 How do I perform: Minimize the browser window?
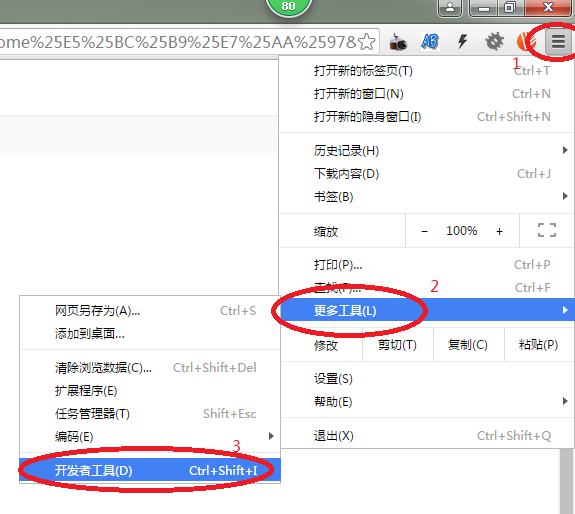click(x=483, y=8)
